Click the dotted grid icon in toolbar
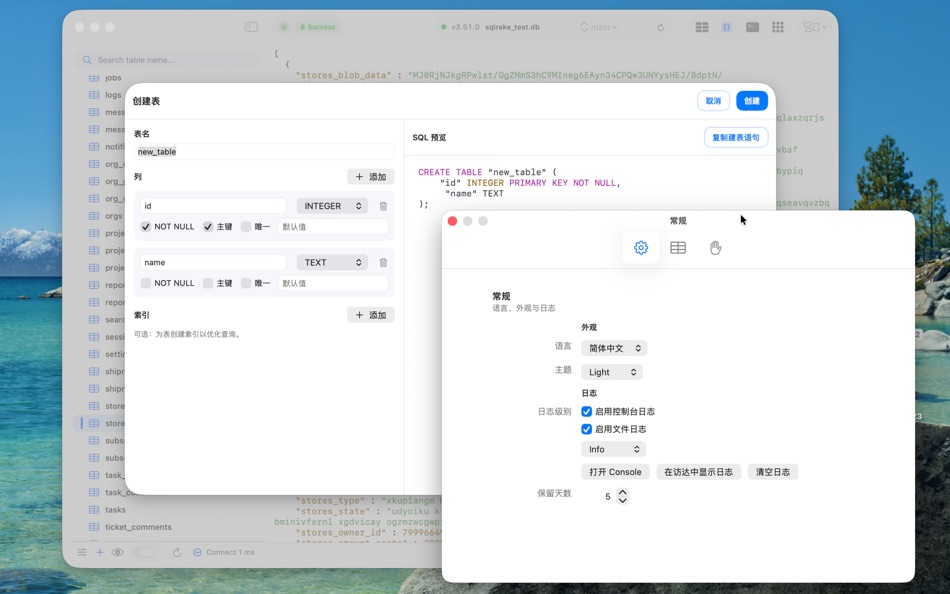This screenshot has width=950, height=594. (778, 27)
